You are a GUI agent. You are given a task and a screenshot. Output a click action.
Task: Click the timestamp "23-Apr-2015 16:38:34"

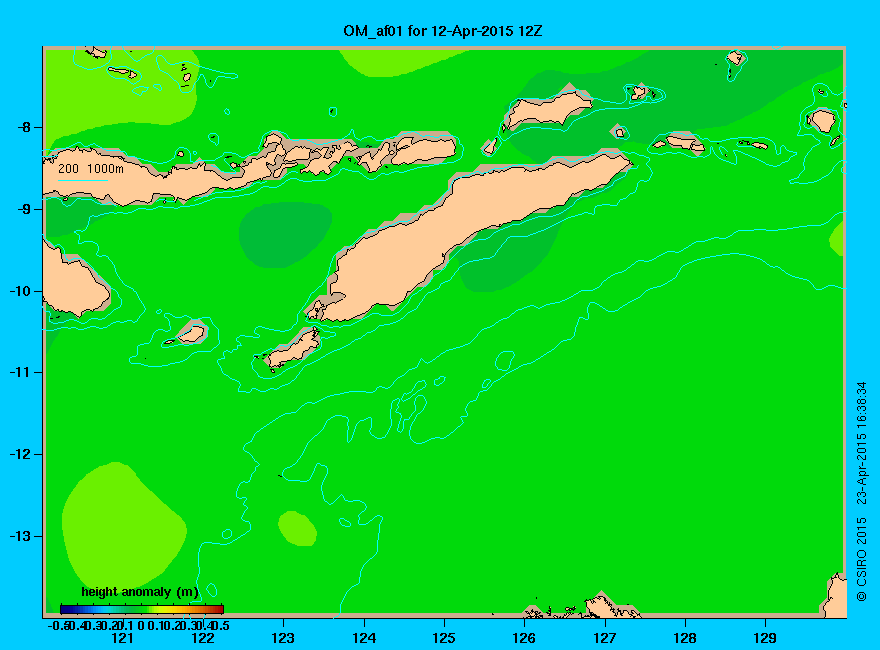(x=861, y=443)
